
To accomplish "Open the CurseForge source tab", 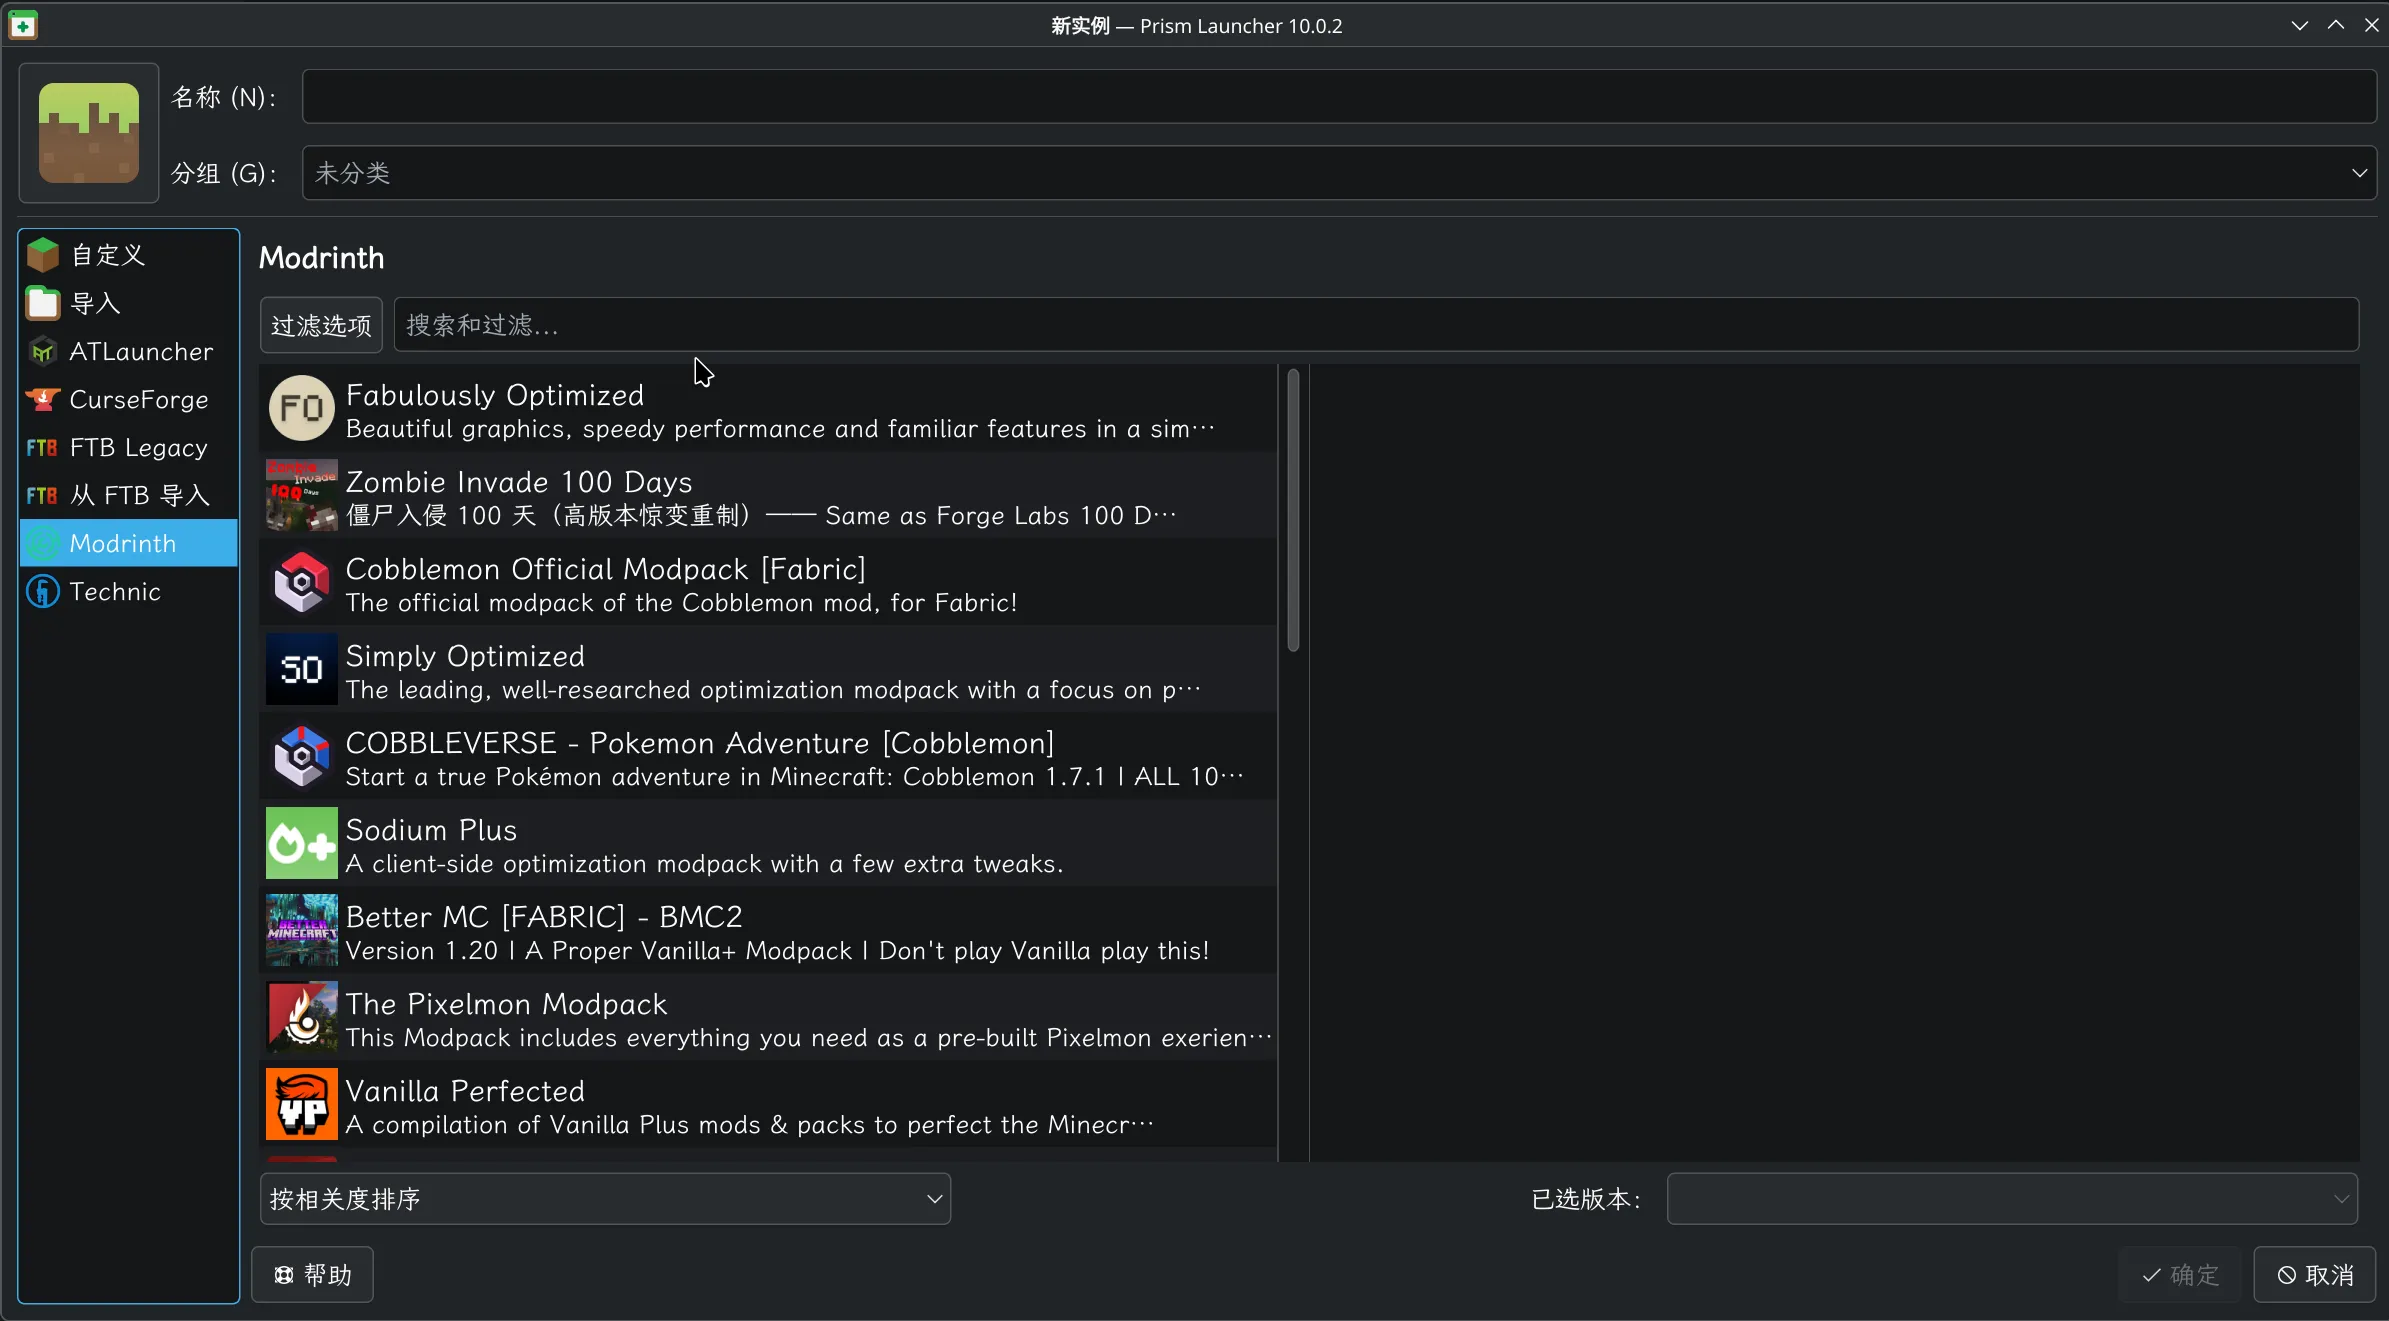I will [129, 399].
